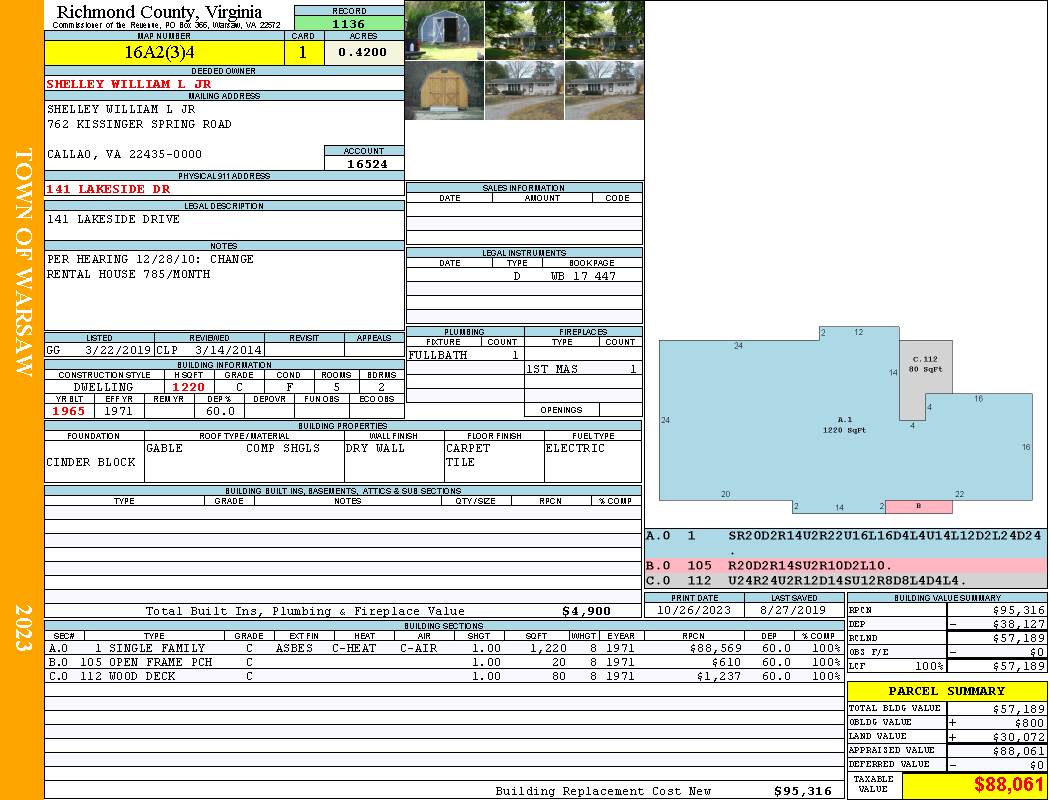Click the B.0 Open Frame Pch row
The image size is (1050, 800).
[x=443, y=662]
